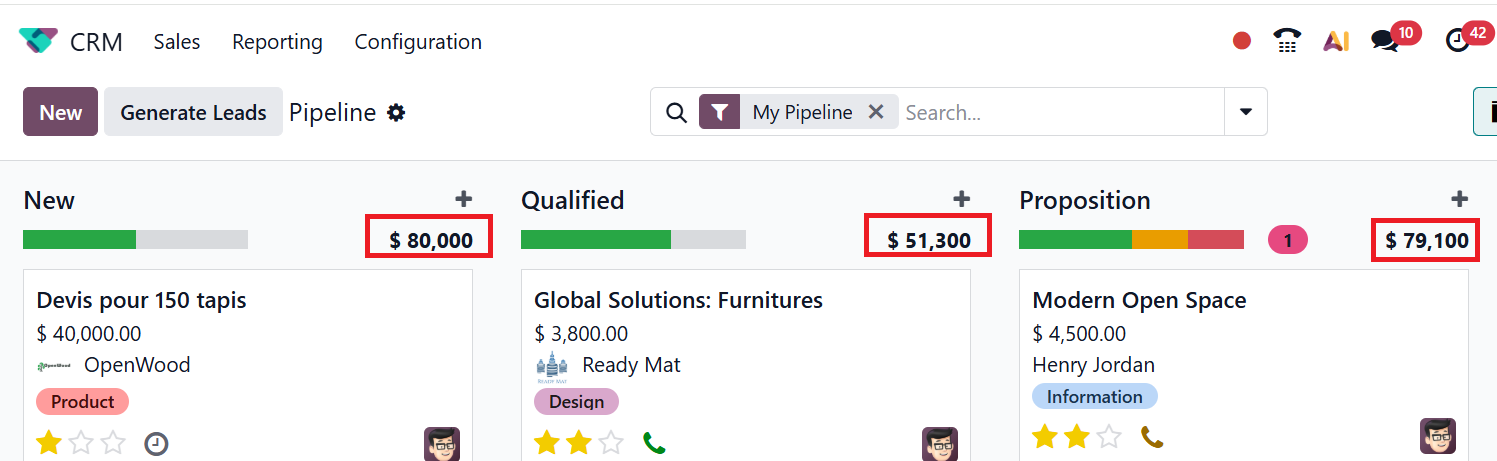Click the Pipeline settings gear icon
Screen dimensions: 1497x461
[397, 112]
